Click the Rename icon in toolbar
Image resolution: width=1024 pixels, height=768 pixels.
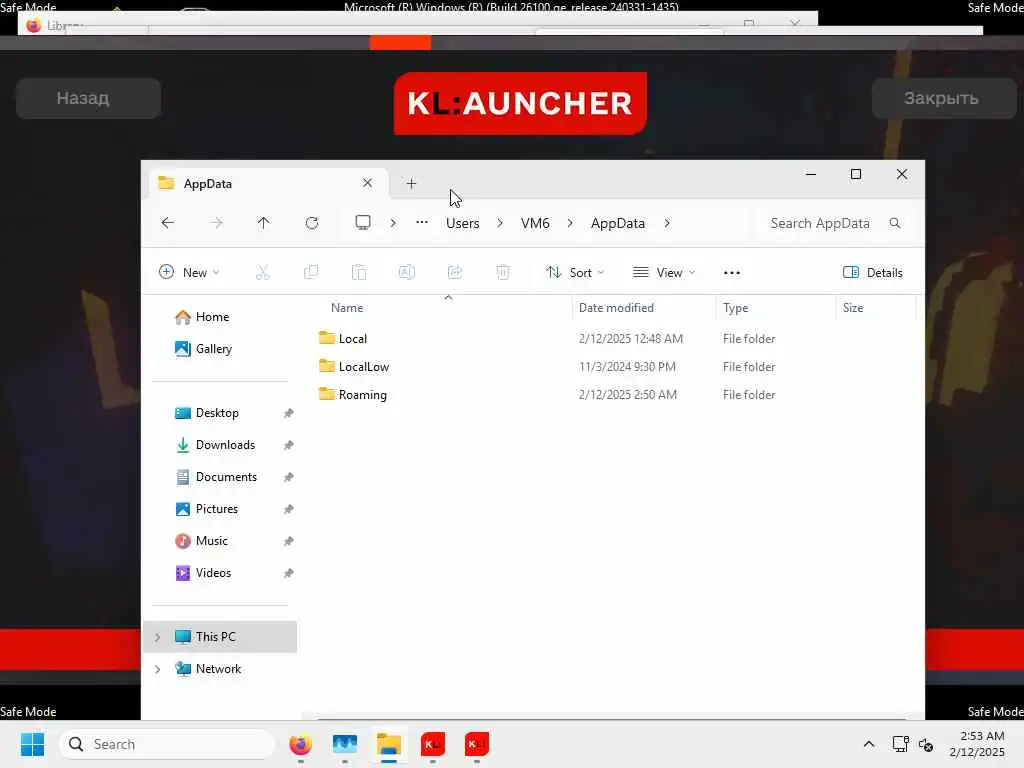coord(407,272)
